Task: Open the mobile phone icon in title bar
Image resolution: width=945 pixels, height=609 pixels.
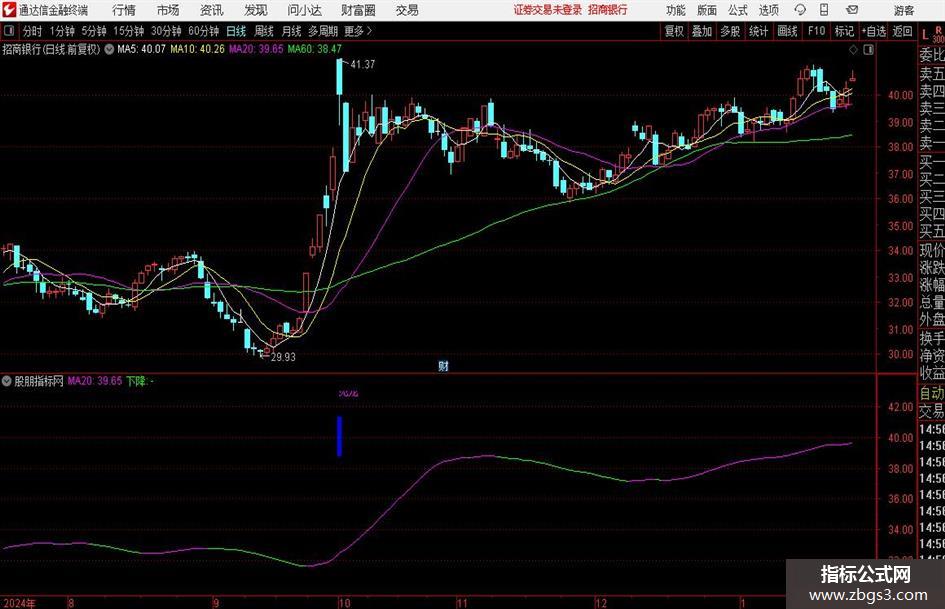Action: click(x=824, y=10)
